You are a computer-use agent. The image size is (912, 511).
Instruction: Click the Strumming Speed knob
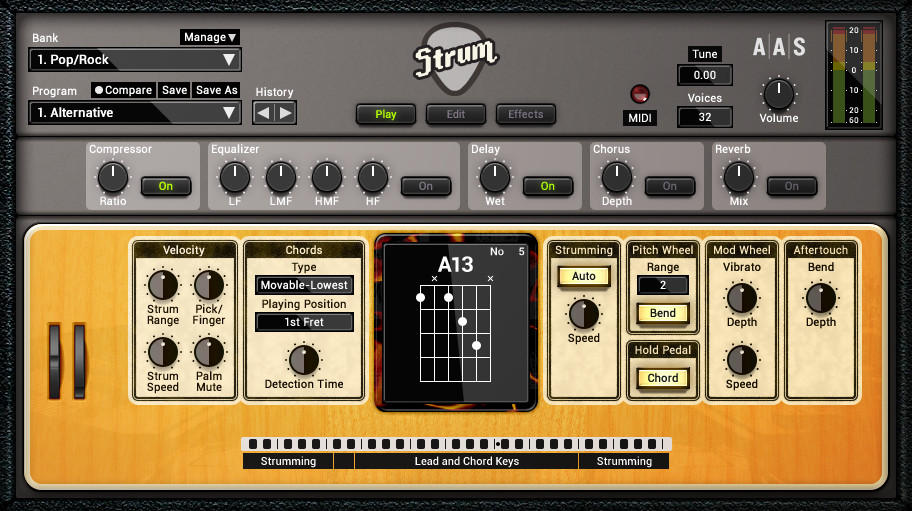click(583, 315)
